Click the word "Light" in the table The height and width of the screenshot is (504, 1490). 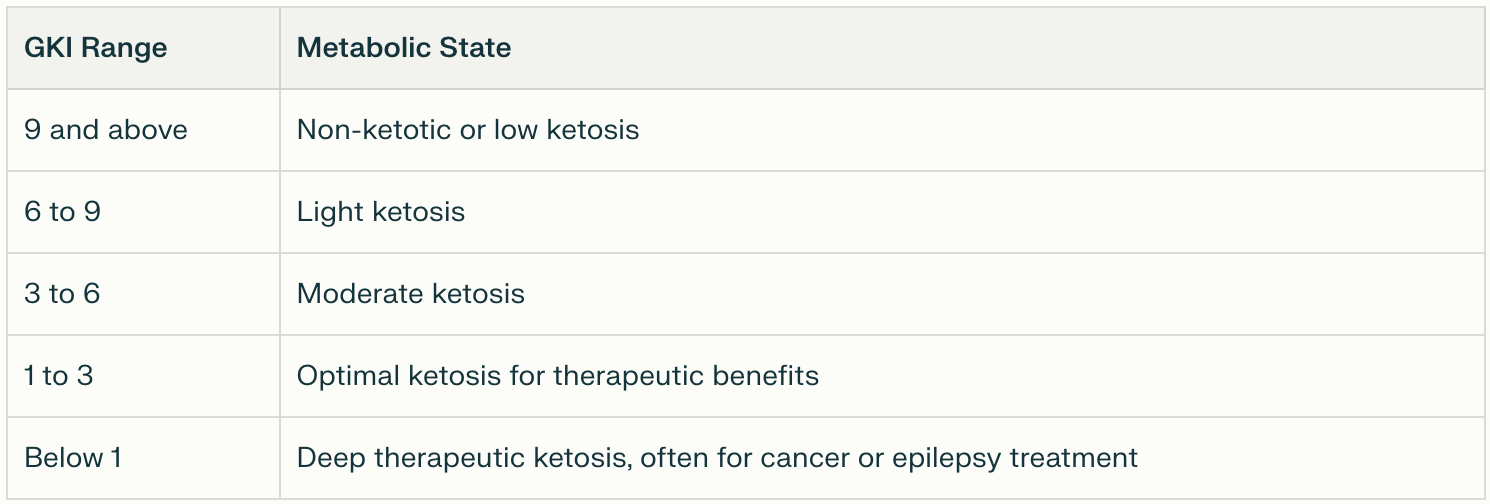[325, 212]
